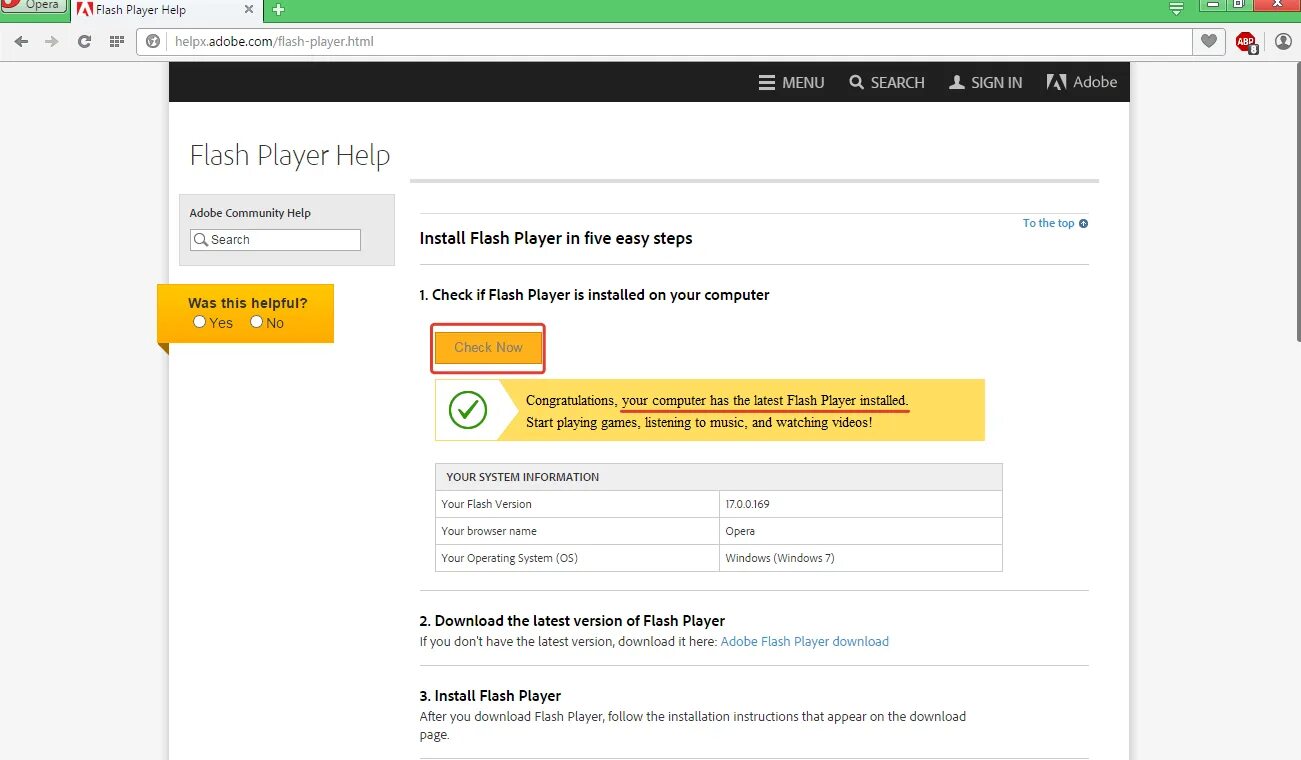Click the Check Now button

click(x=488, y=348)
